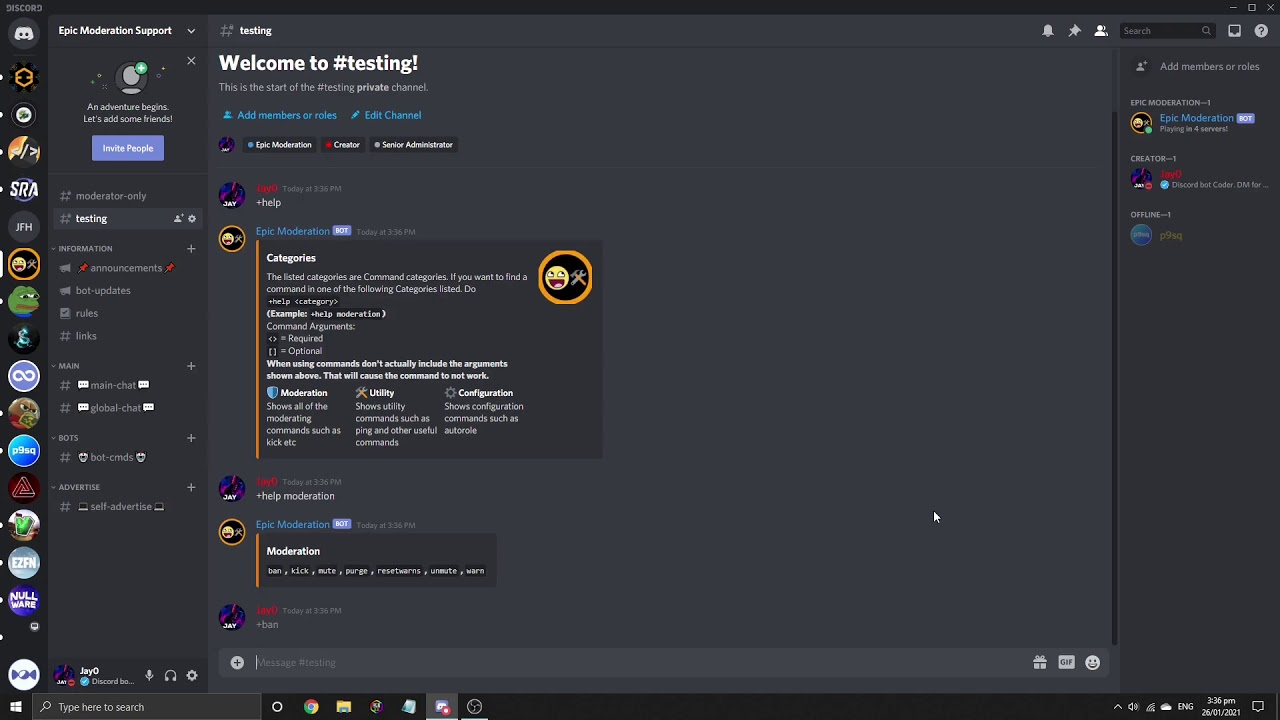Open Epic Moderation bot in member list
The image size is (1280, 720).
tap(1198, 123)
